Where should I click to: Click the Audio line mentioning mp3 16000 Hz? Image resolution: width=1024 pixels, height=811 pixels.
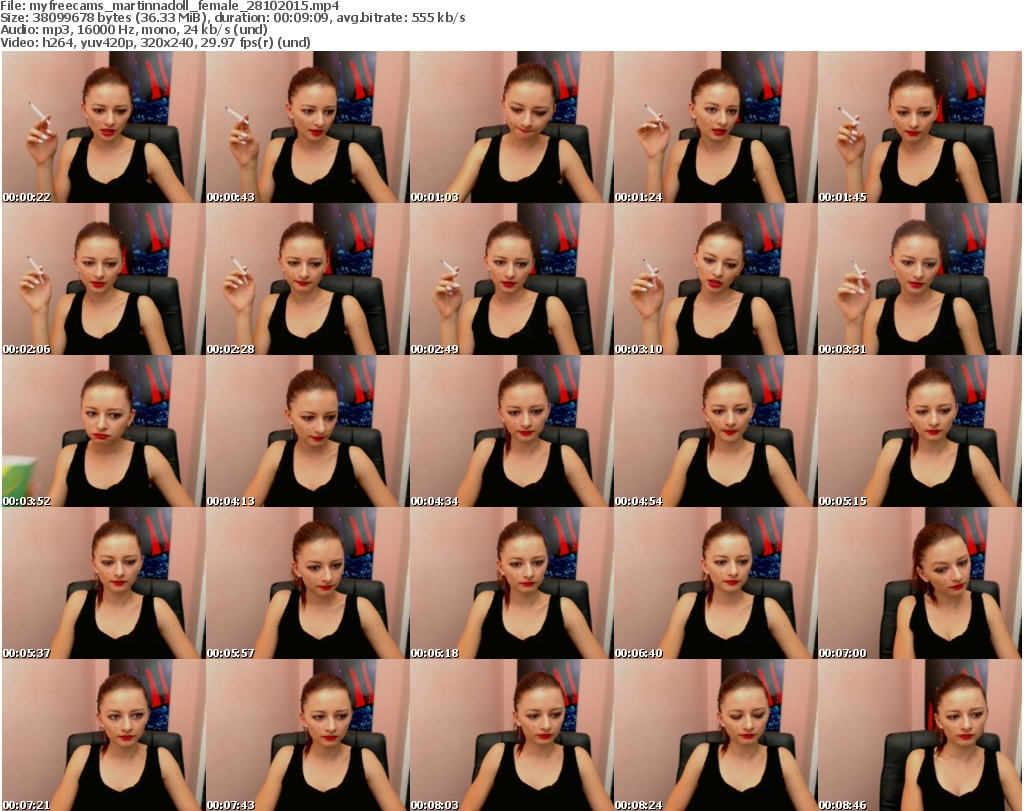tap(134, 30)
